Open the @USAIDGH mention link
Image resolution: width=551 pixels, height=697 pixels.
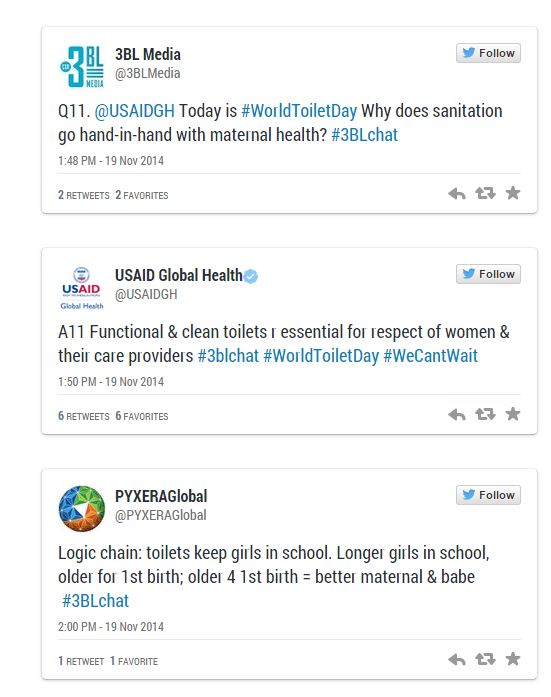click(135, 111)
